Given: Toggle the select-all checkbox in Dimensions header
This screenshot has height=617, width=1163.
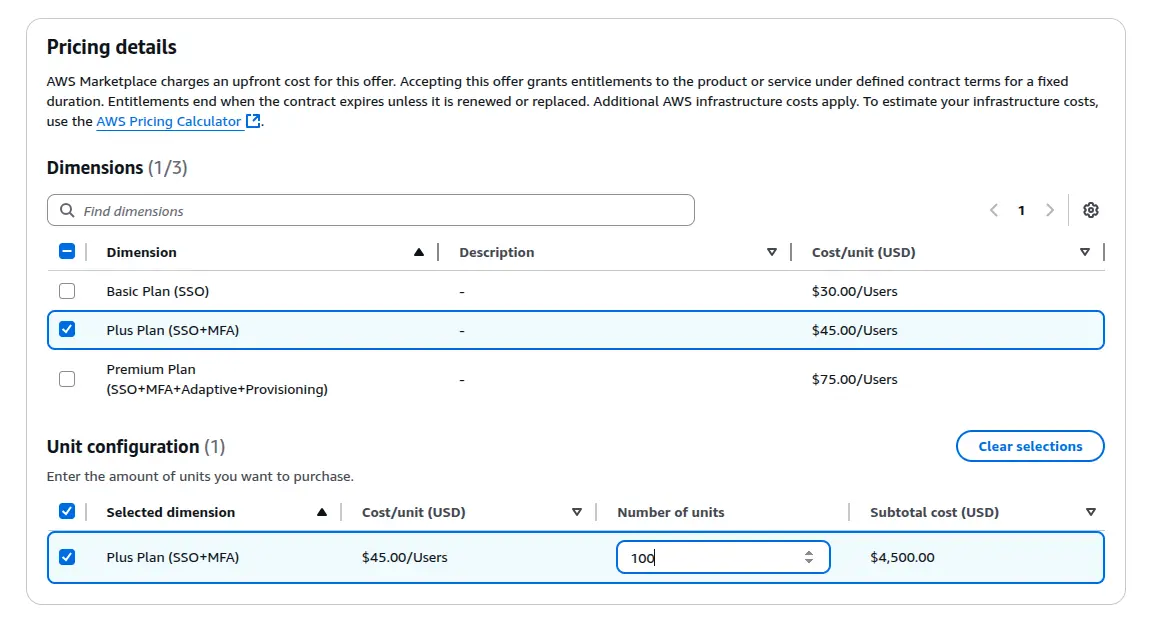Looking at the screenshot, I should point(67,251).
